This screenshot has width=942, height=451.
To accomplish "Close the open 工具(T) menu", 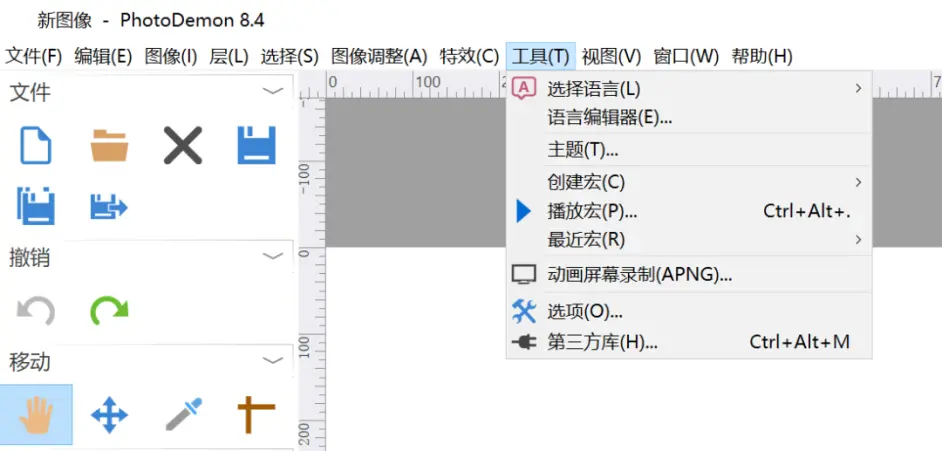I will tap(540, 56).
